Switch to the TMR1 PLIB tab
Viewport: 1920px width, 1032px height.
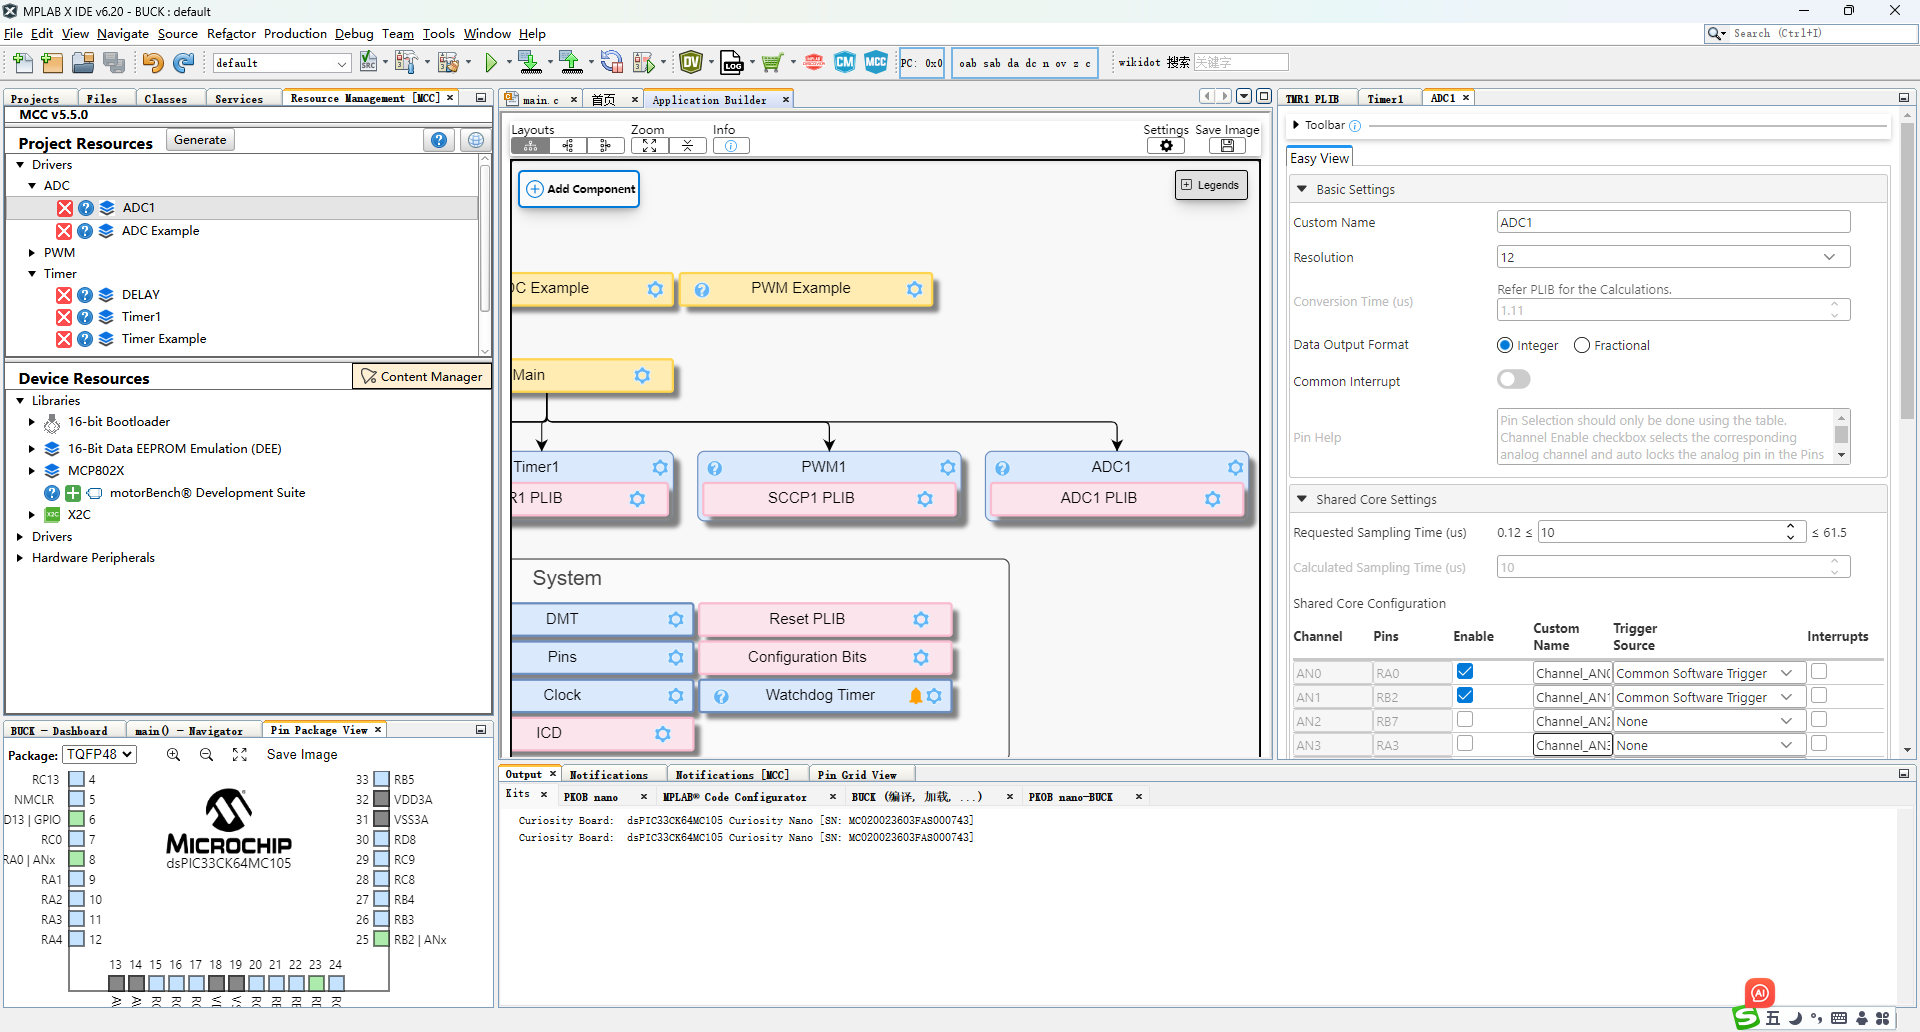[1313, 99]
